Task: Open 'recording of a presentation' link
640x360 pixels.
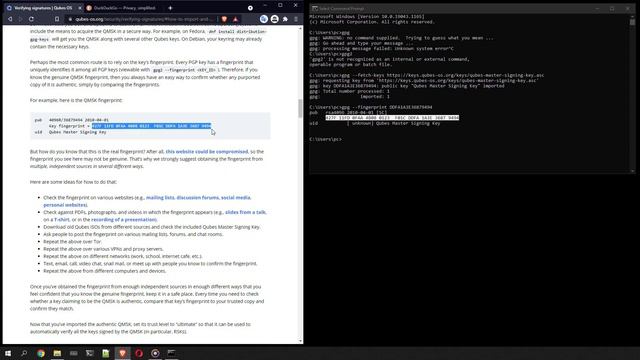Action: click(124, 220)
